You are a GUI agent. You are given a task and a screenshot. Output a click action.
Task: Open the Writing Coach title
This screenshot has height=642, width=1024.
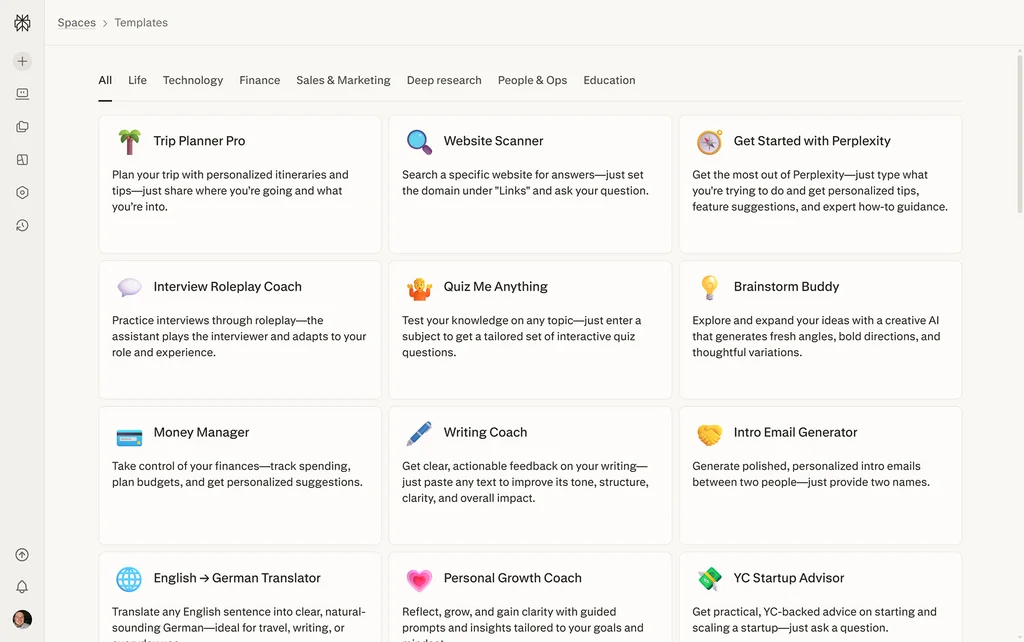(485, 432)
